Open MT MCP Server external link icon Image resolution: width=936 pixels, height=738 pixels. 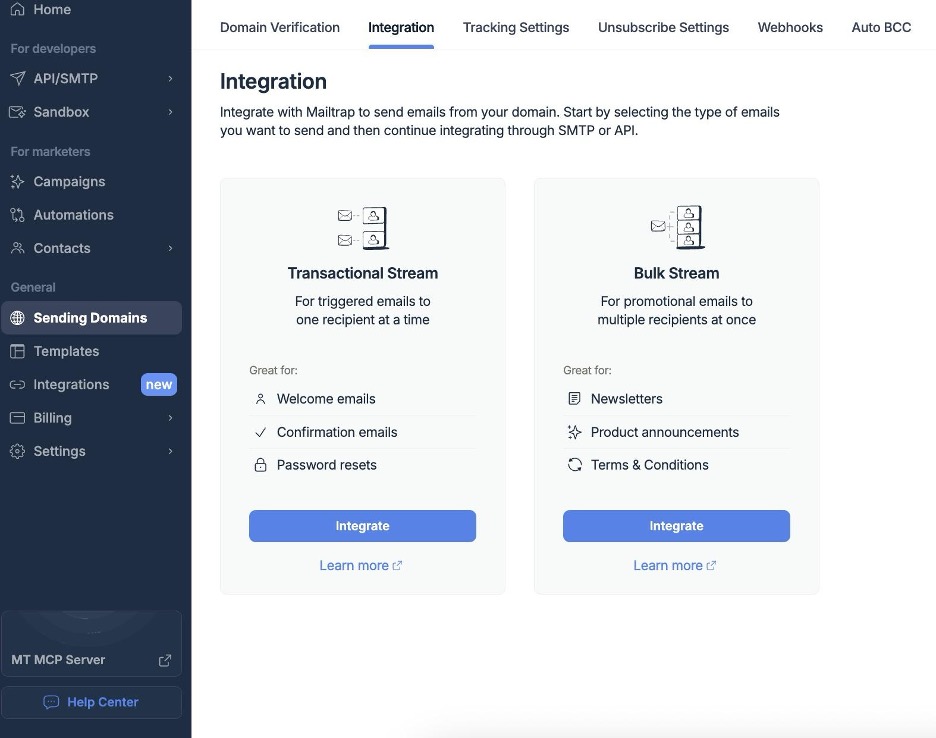[x=165, y=660]
